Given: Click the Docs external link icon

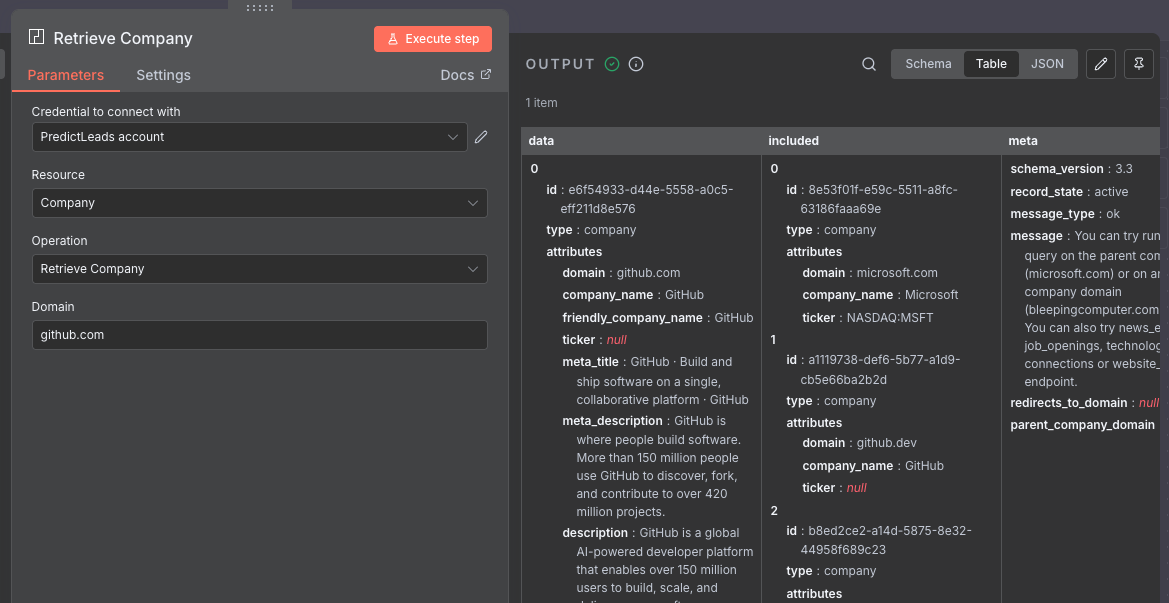Looking at the screenshot, I should (x=486, y=75).
